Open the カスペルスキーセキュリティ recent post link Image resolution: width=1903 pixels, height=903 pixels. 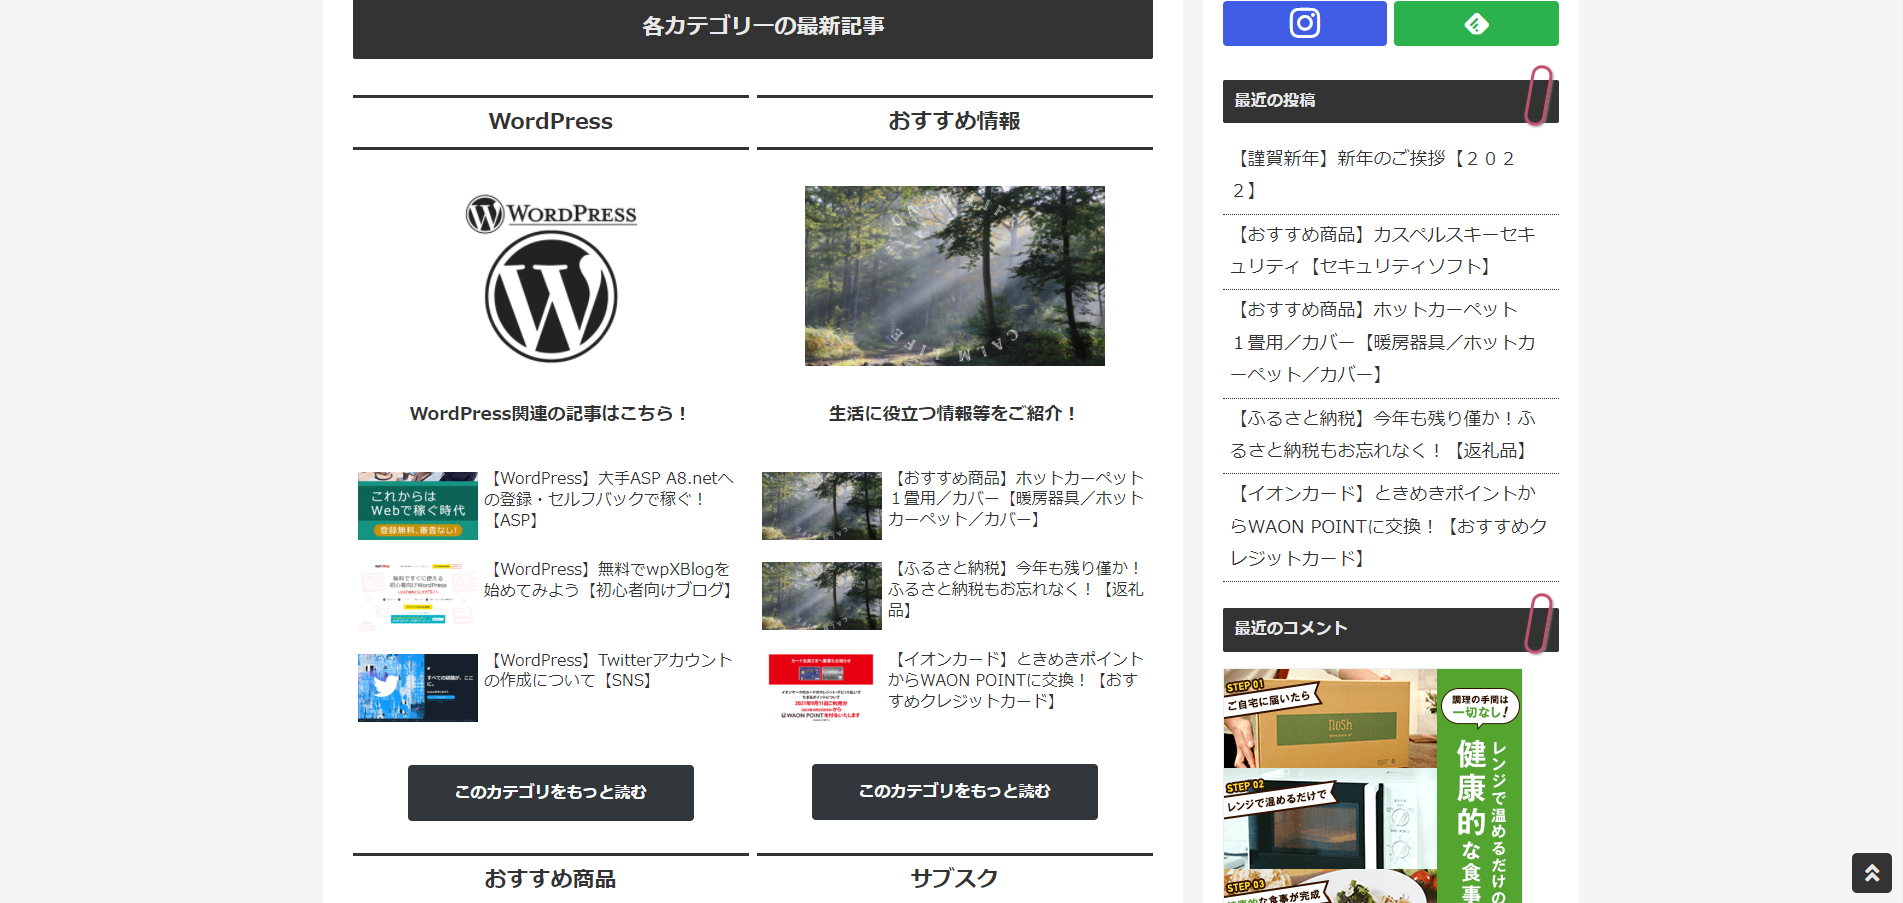point(1383,250)
